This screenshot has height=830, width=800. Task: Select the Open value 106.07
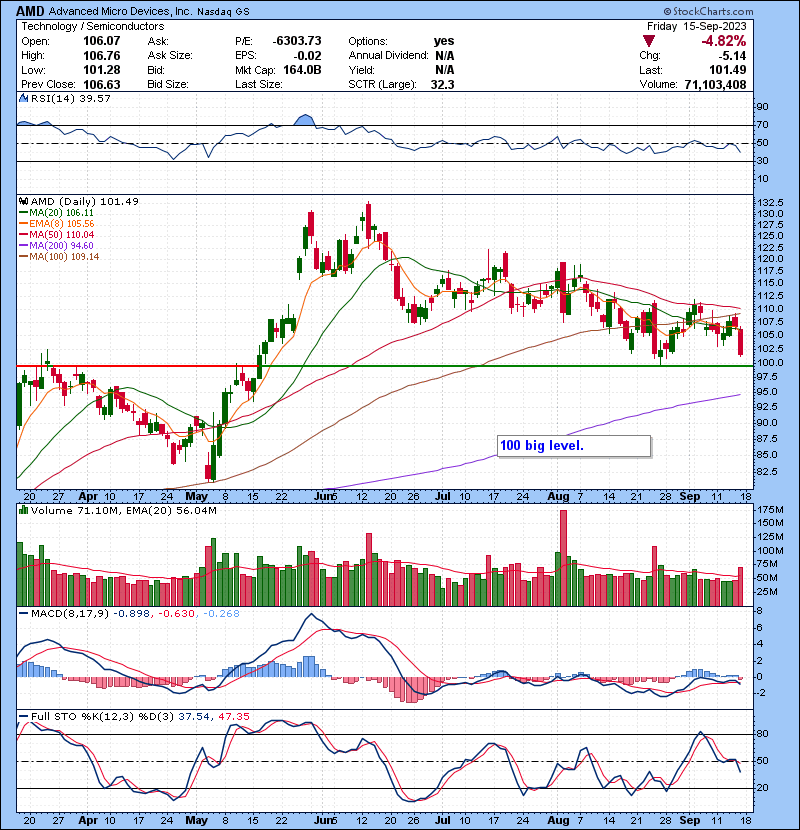click(x=102, y=41)
